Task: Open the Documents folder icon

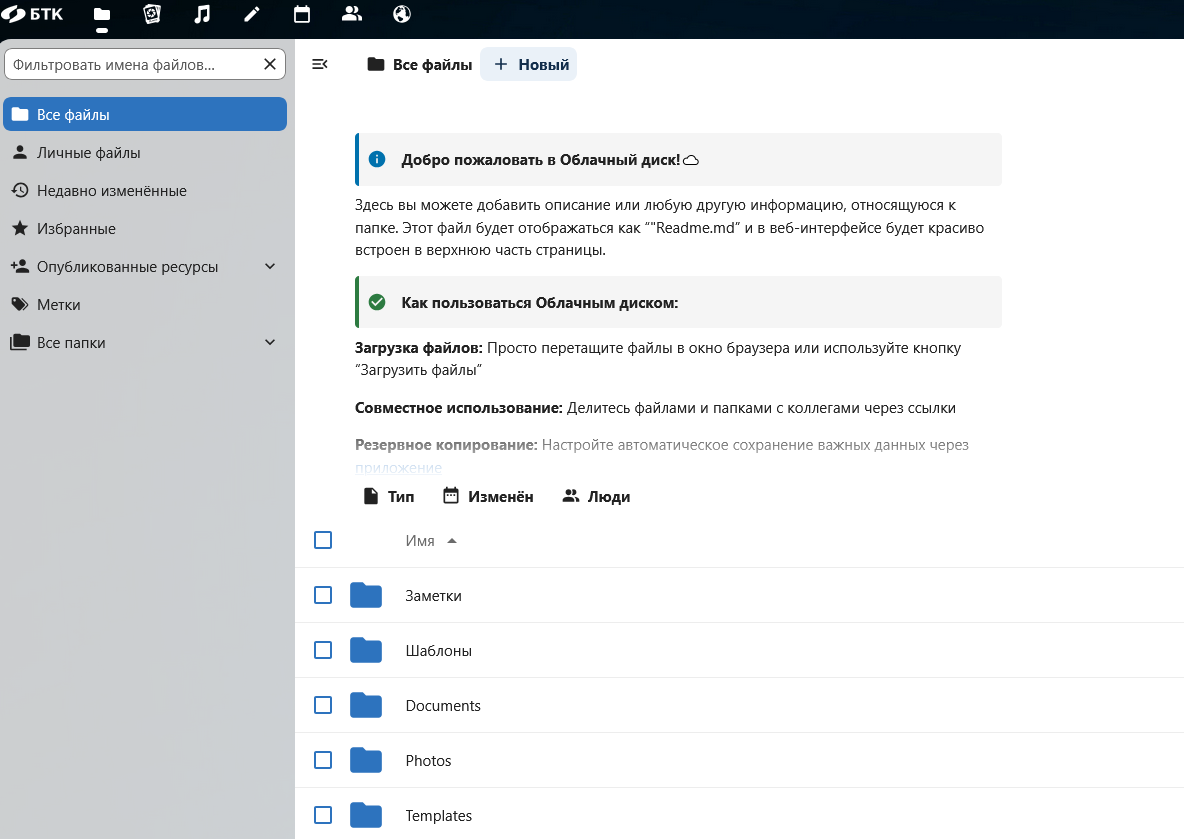Action: (x=366, y=706)
